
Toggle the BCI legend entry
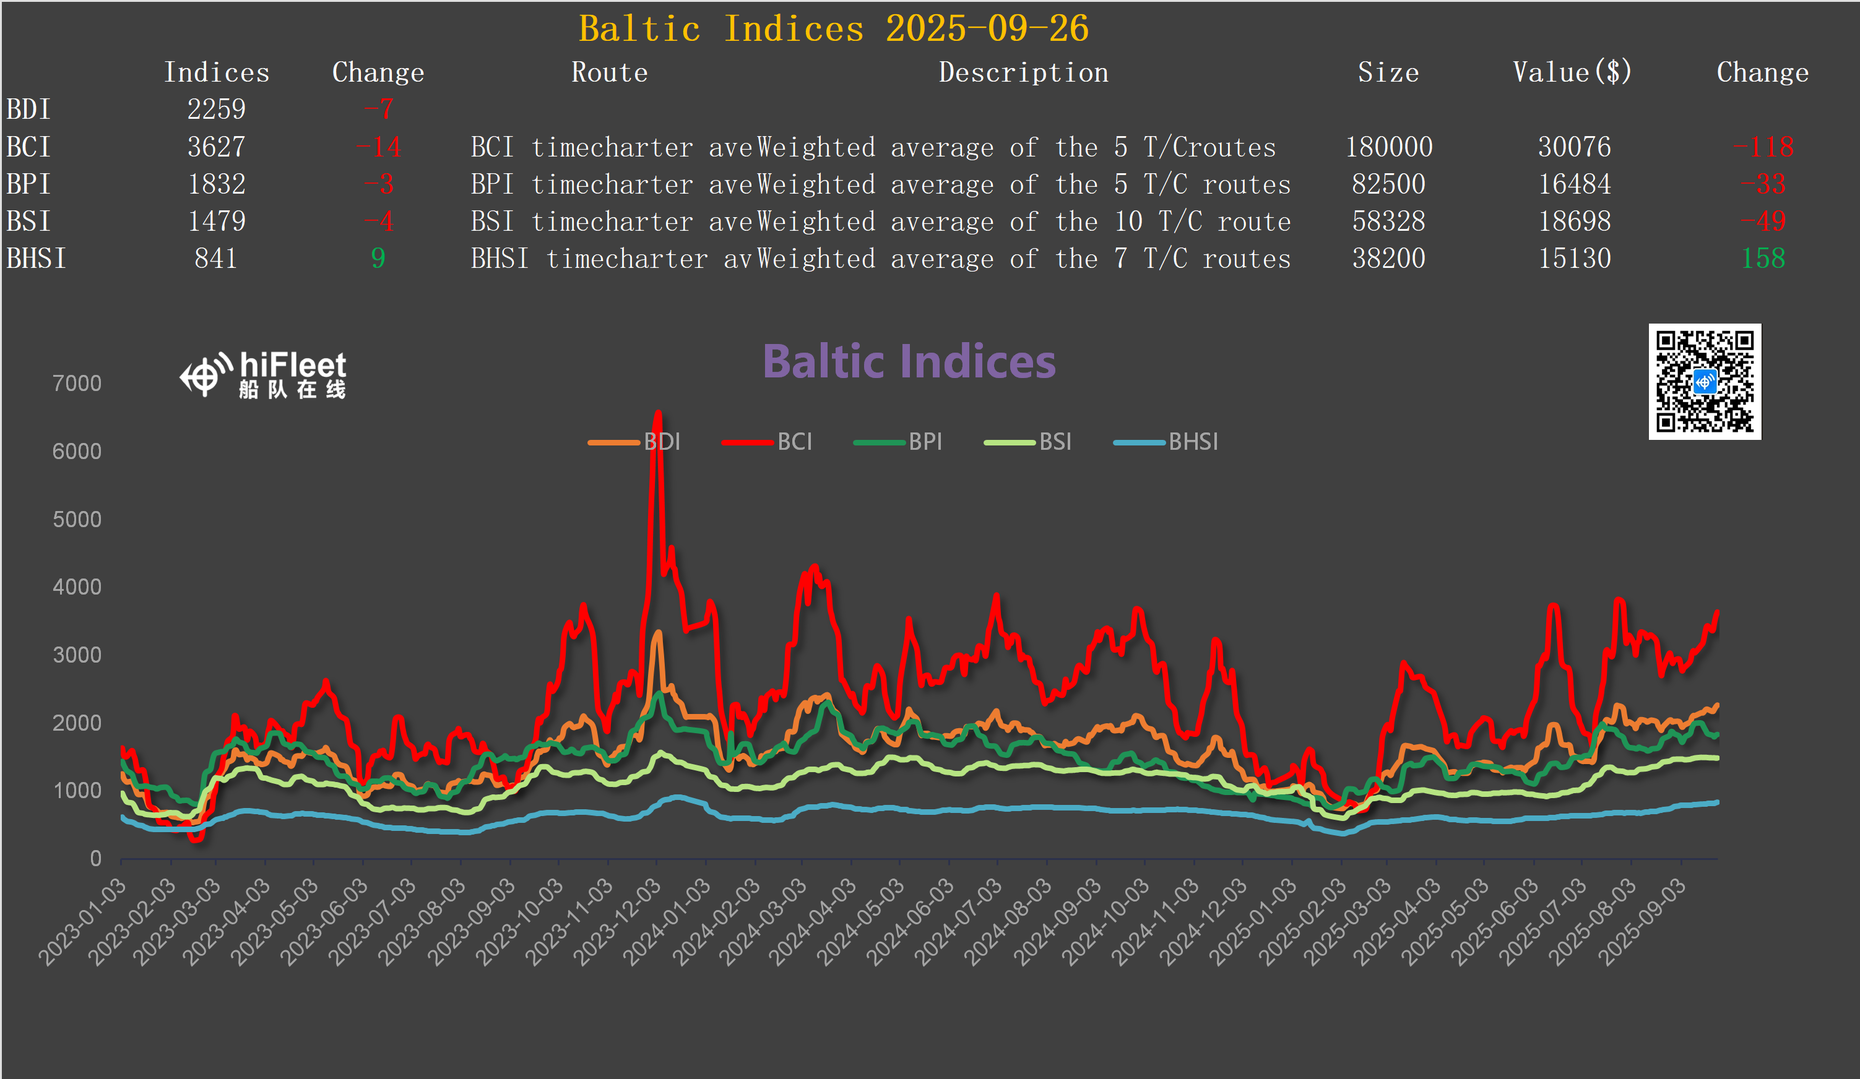pos(768,442)
